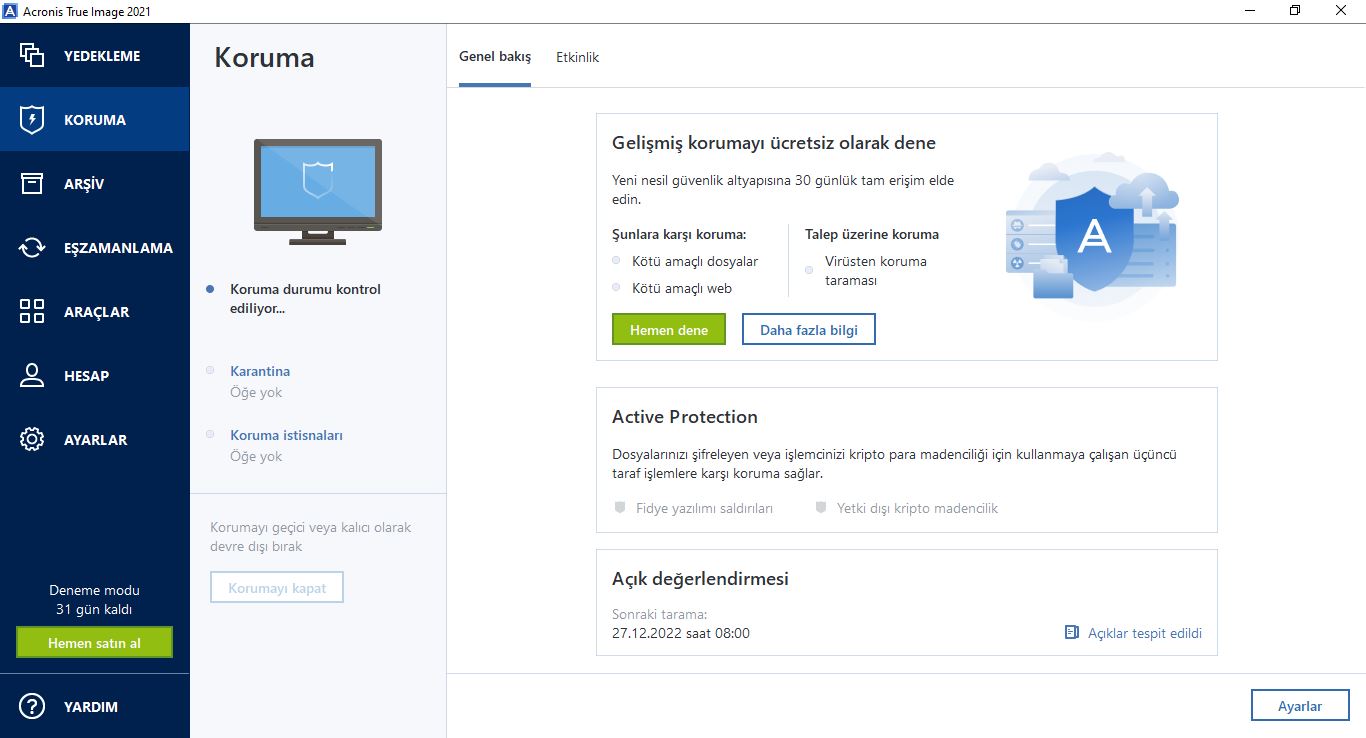
Task: Click the Virüsten koruma taraması item
Action: point(876,271)
